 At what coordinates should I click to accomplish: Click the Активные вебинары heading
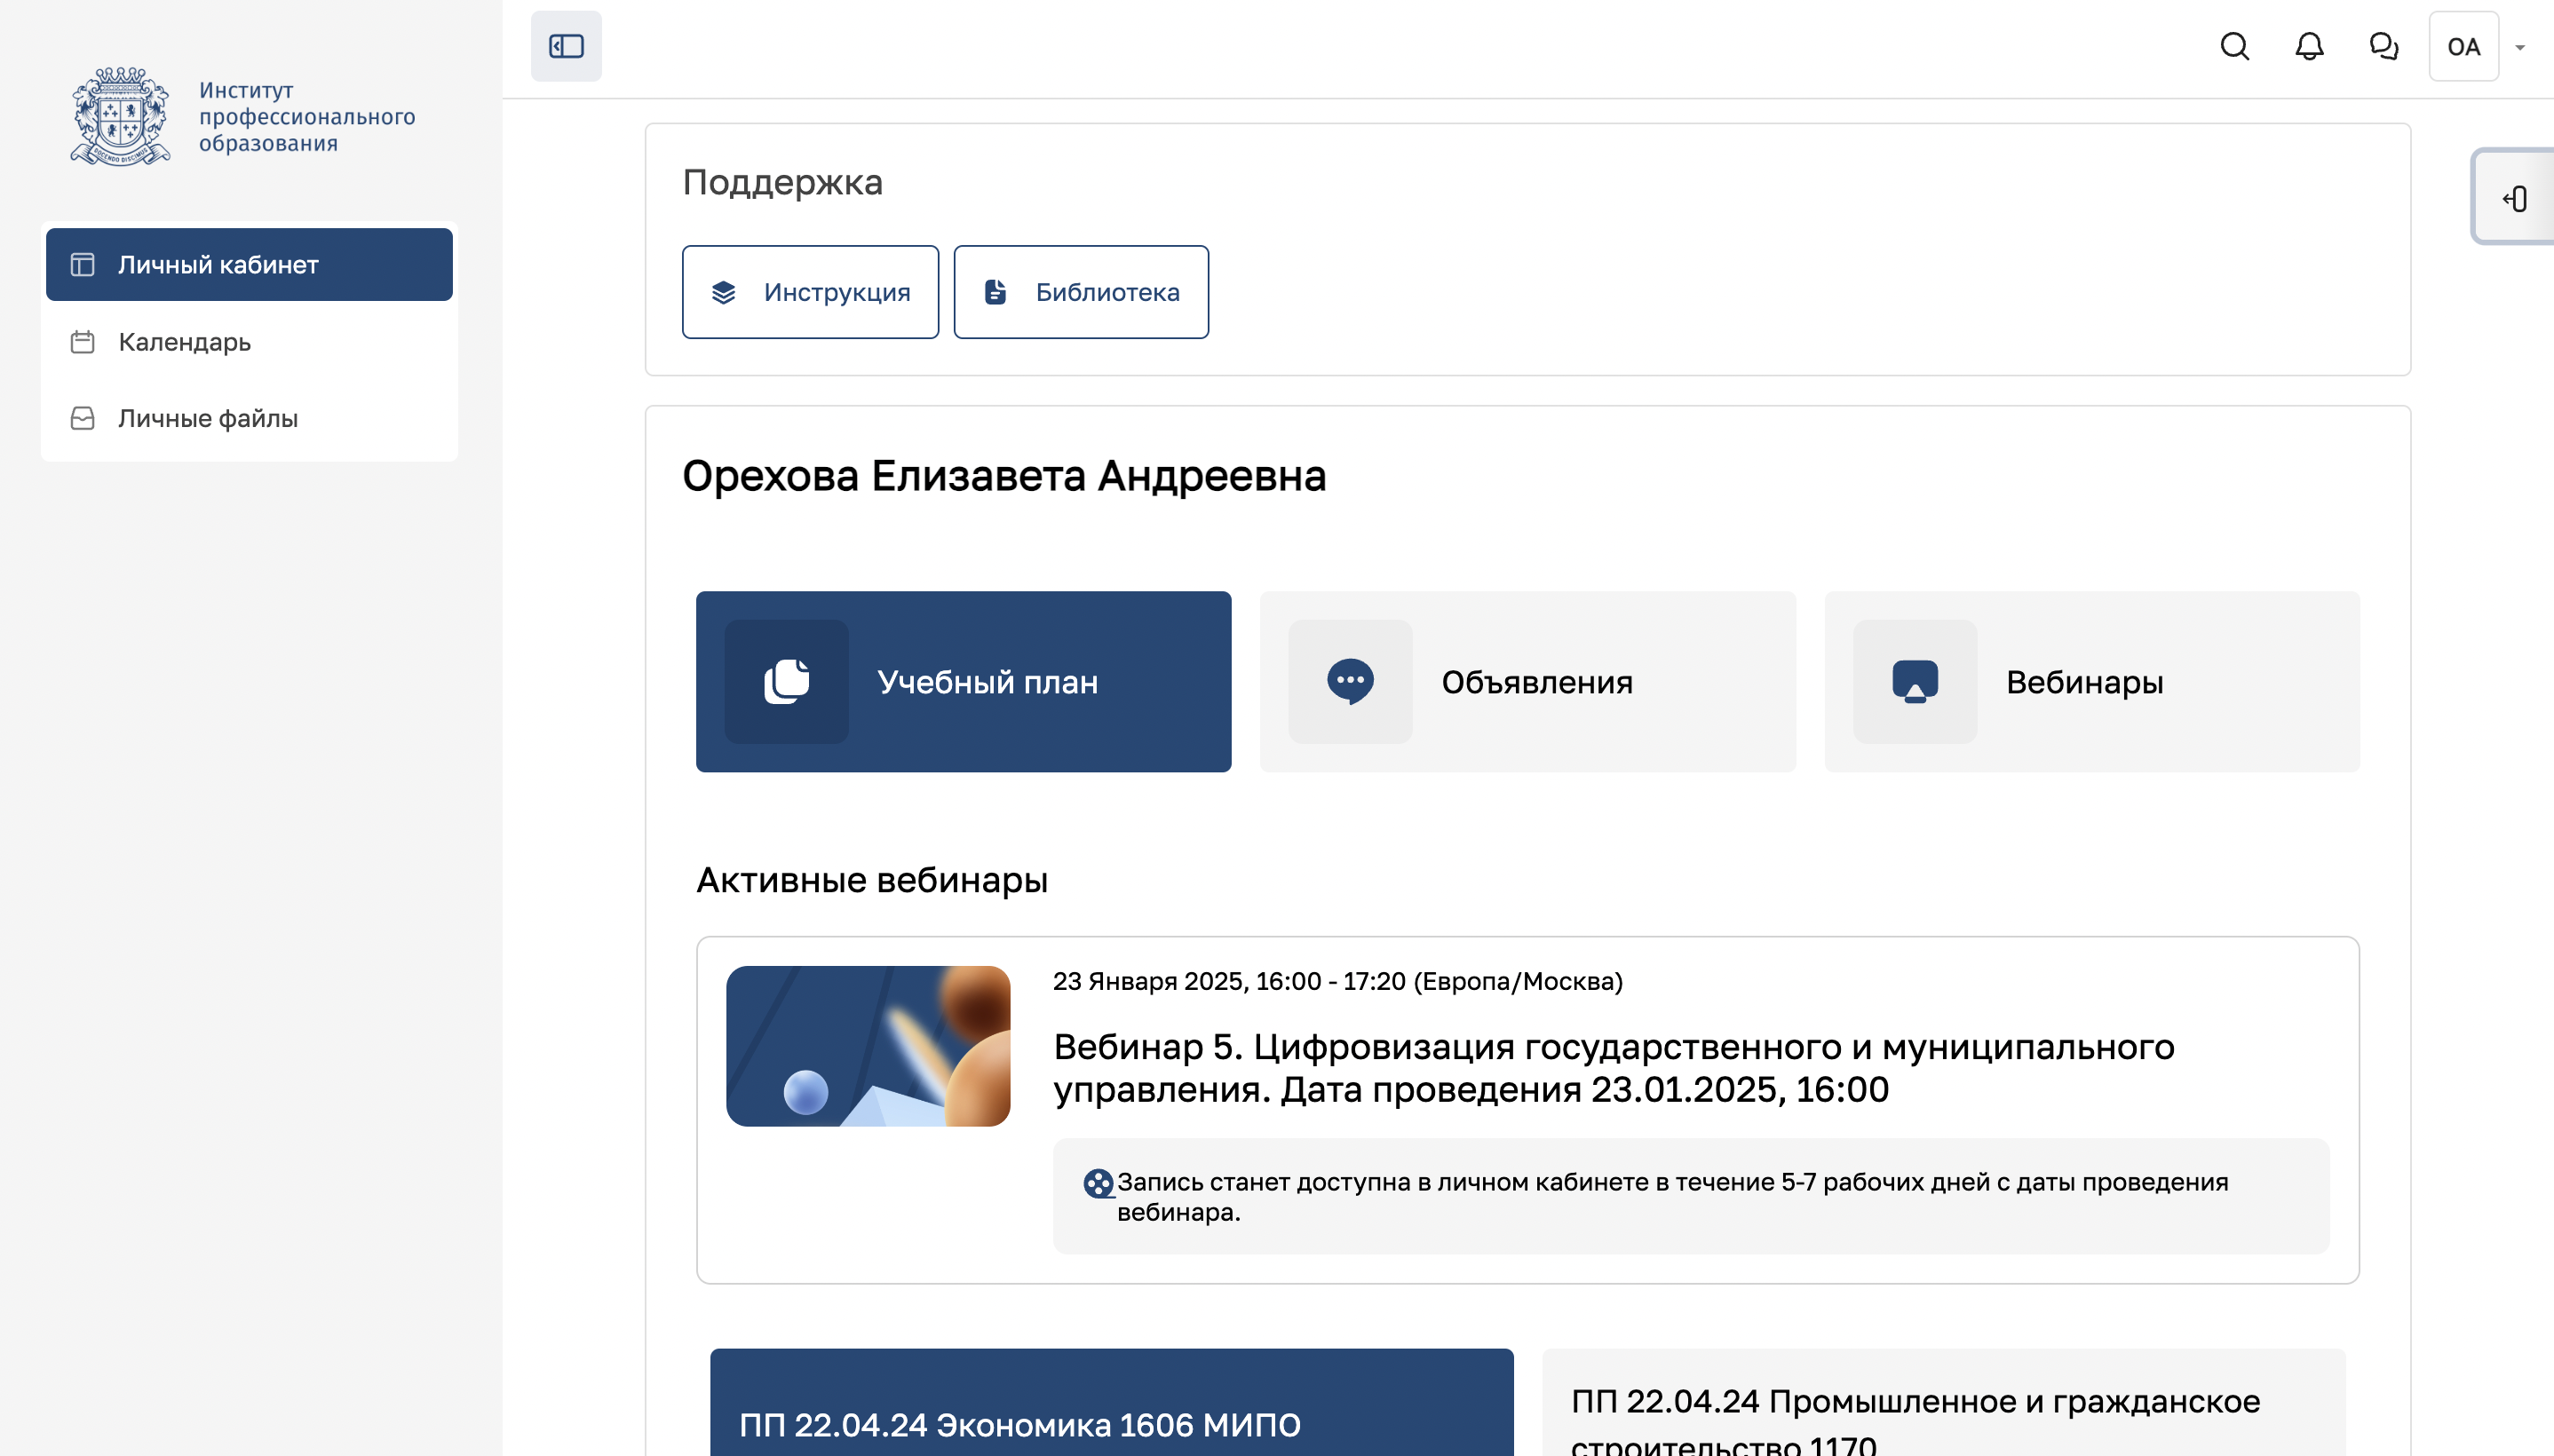click(872, 880)
